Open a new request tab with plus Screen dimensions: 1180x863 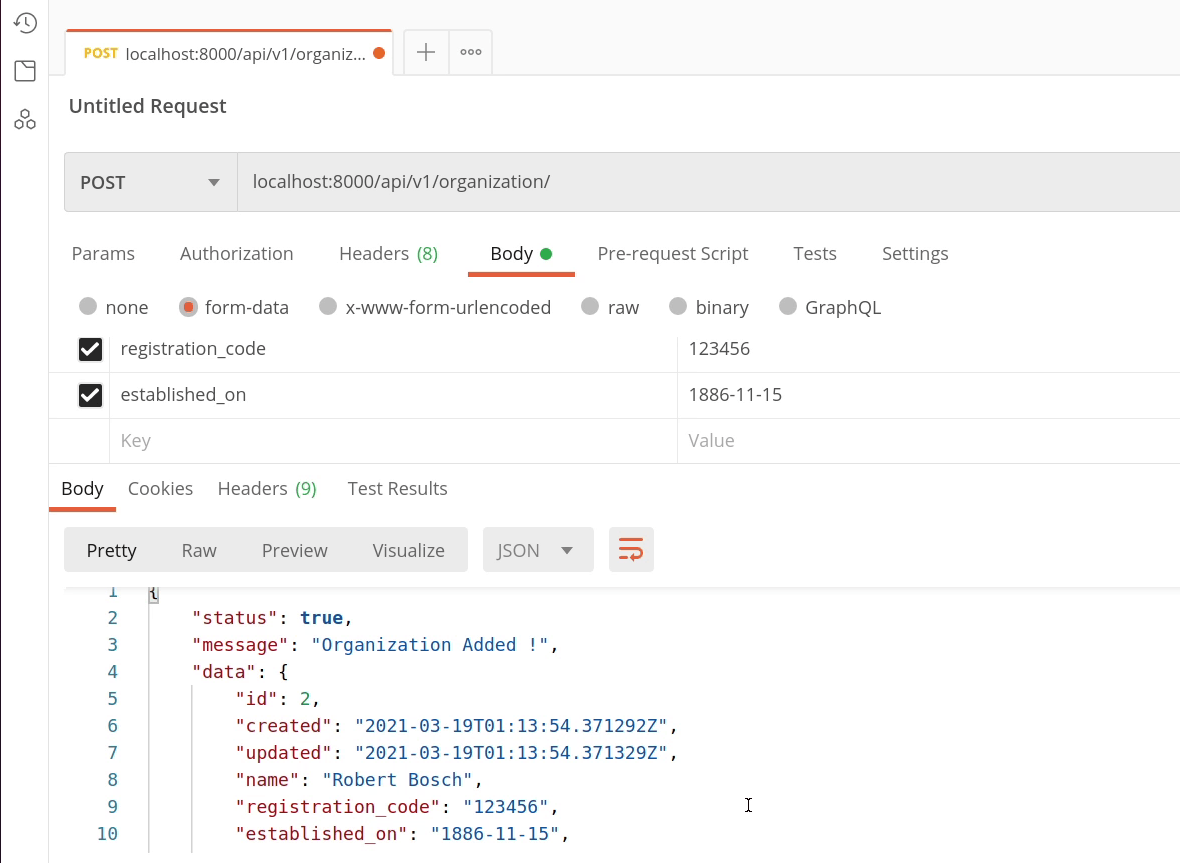click(426, 53)
